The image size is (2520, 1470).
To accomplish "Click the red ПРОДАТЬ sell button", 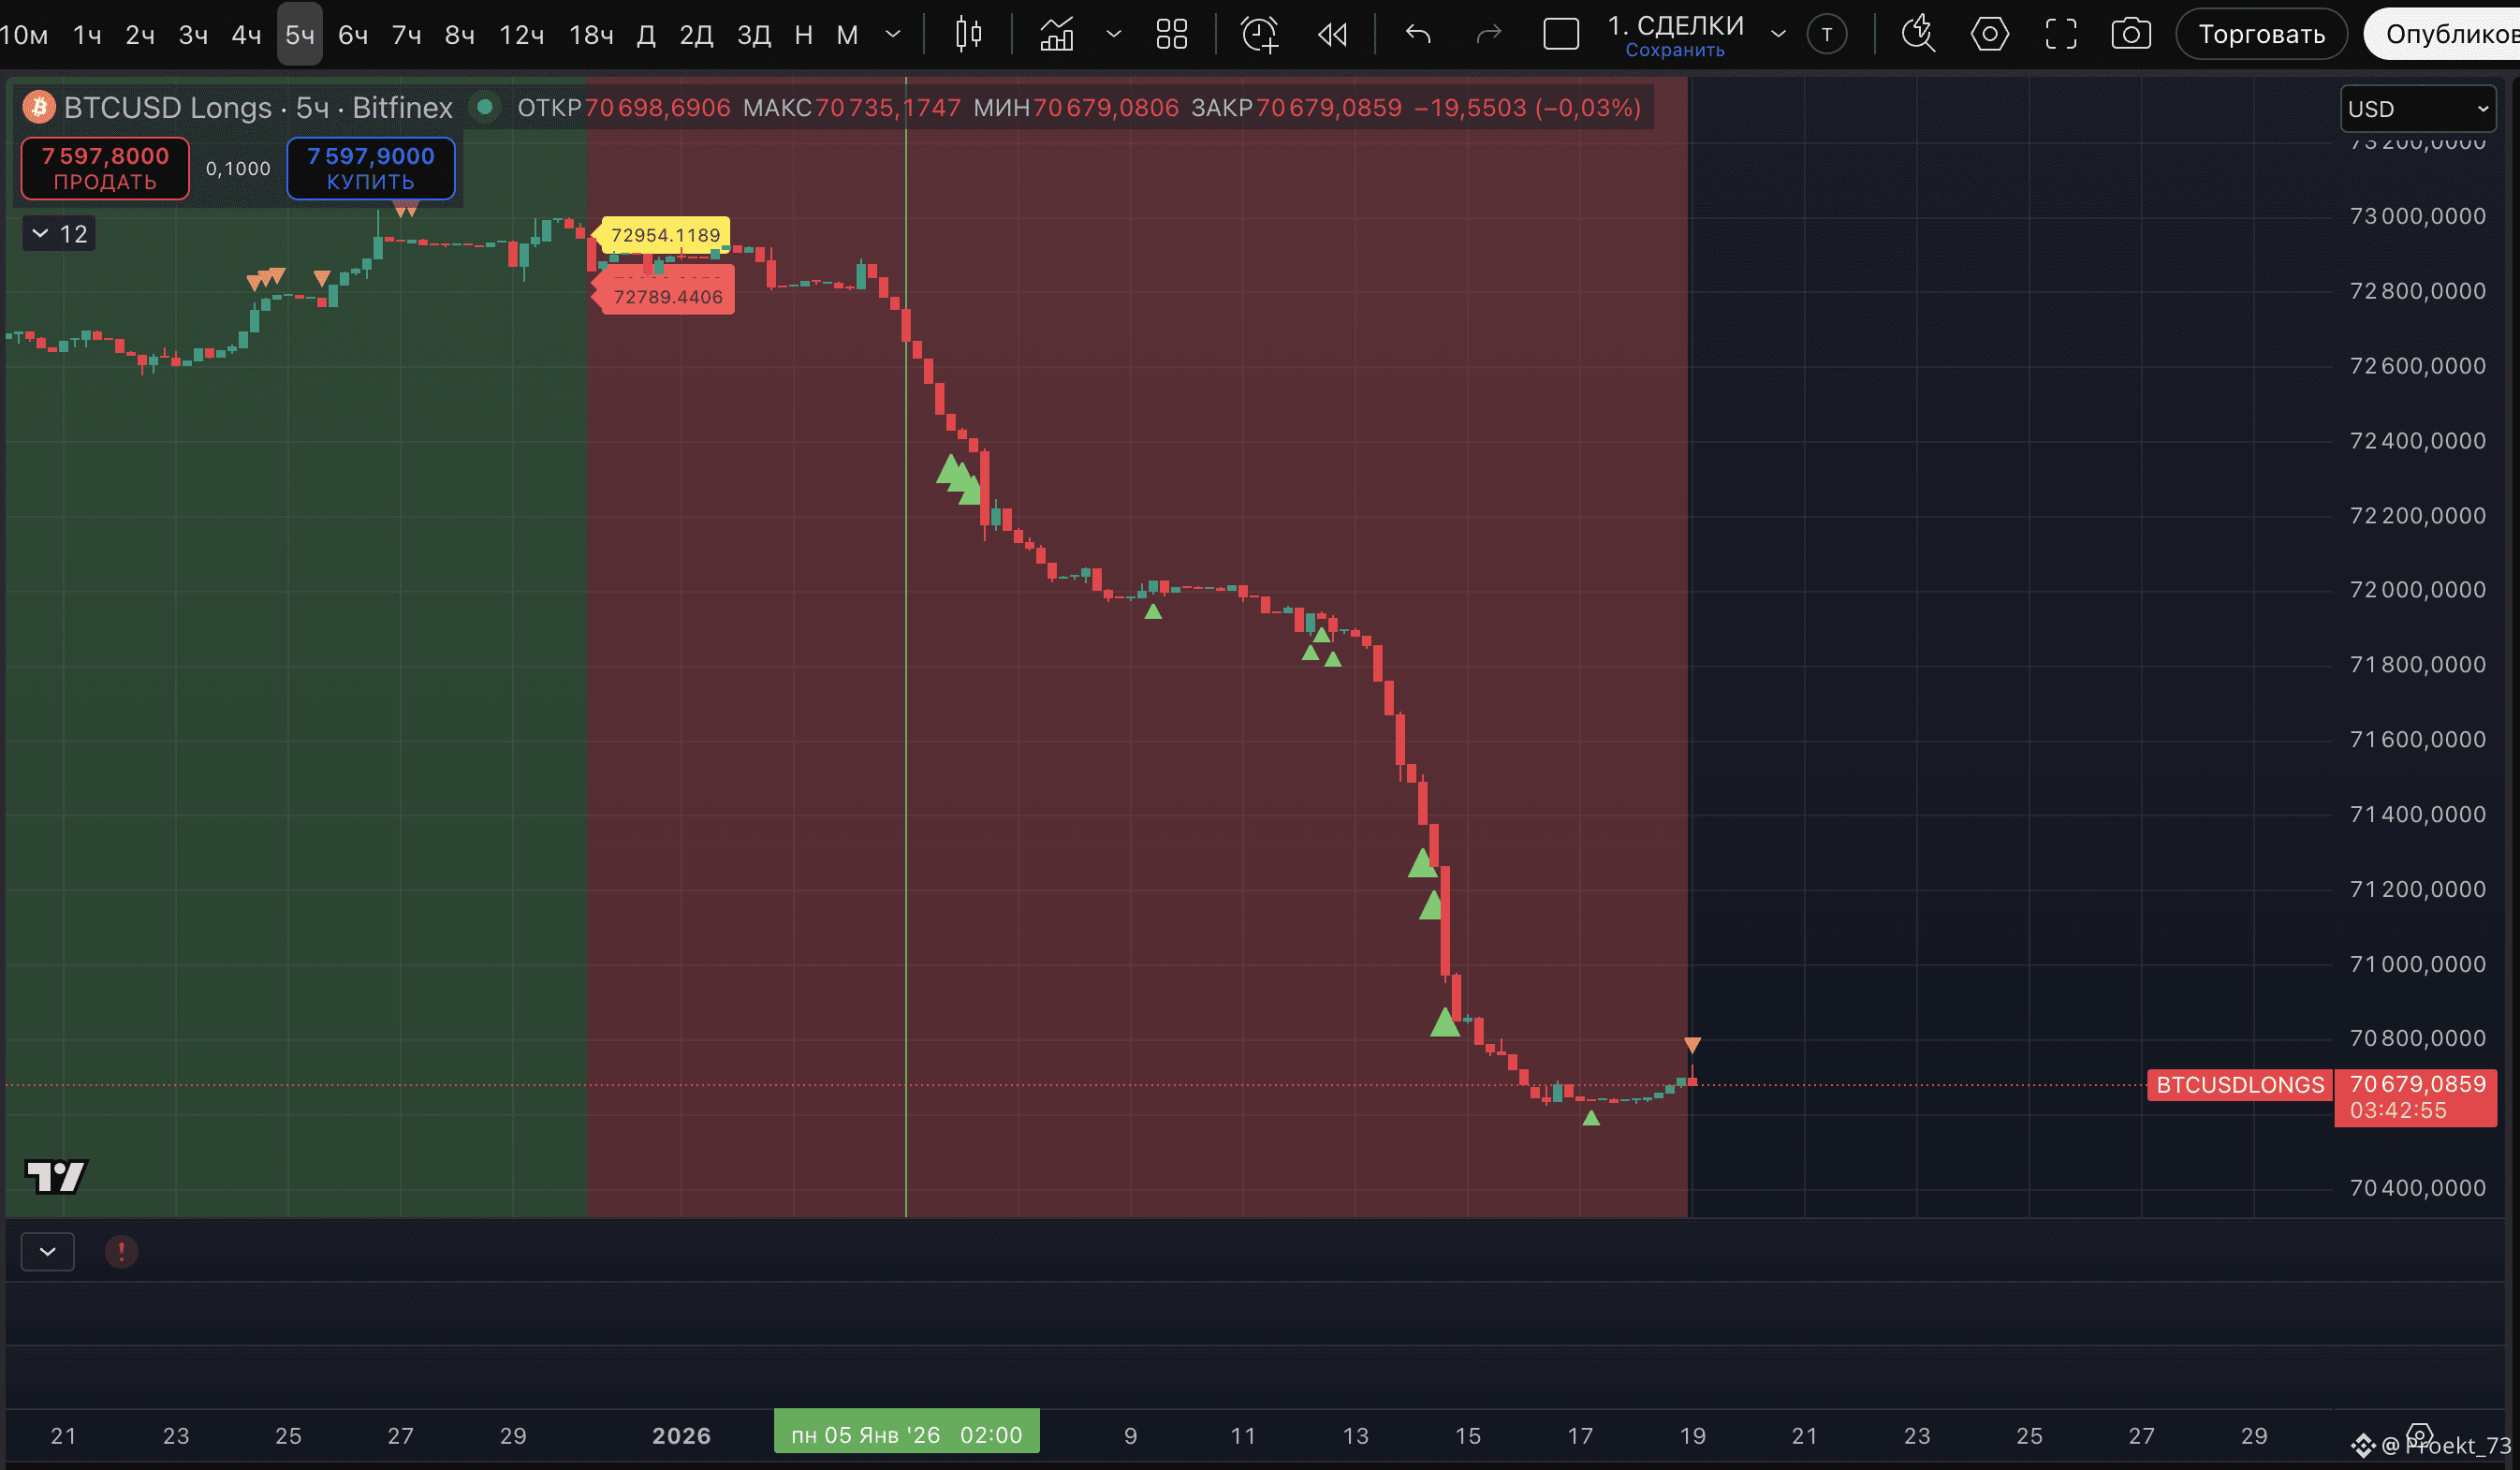I will pos(105,168).
